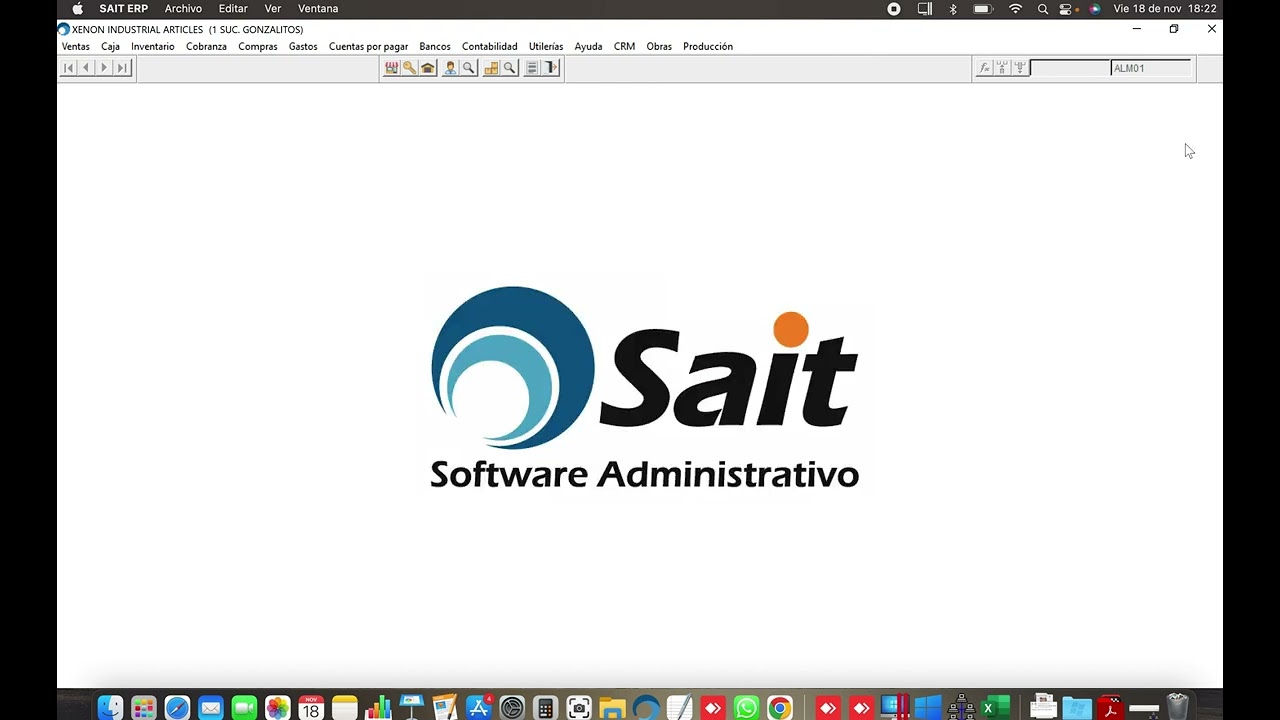
Task: Open the SAIT ERP application menu
Action: 124,9
